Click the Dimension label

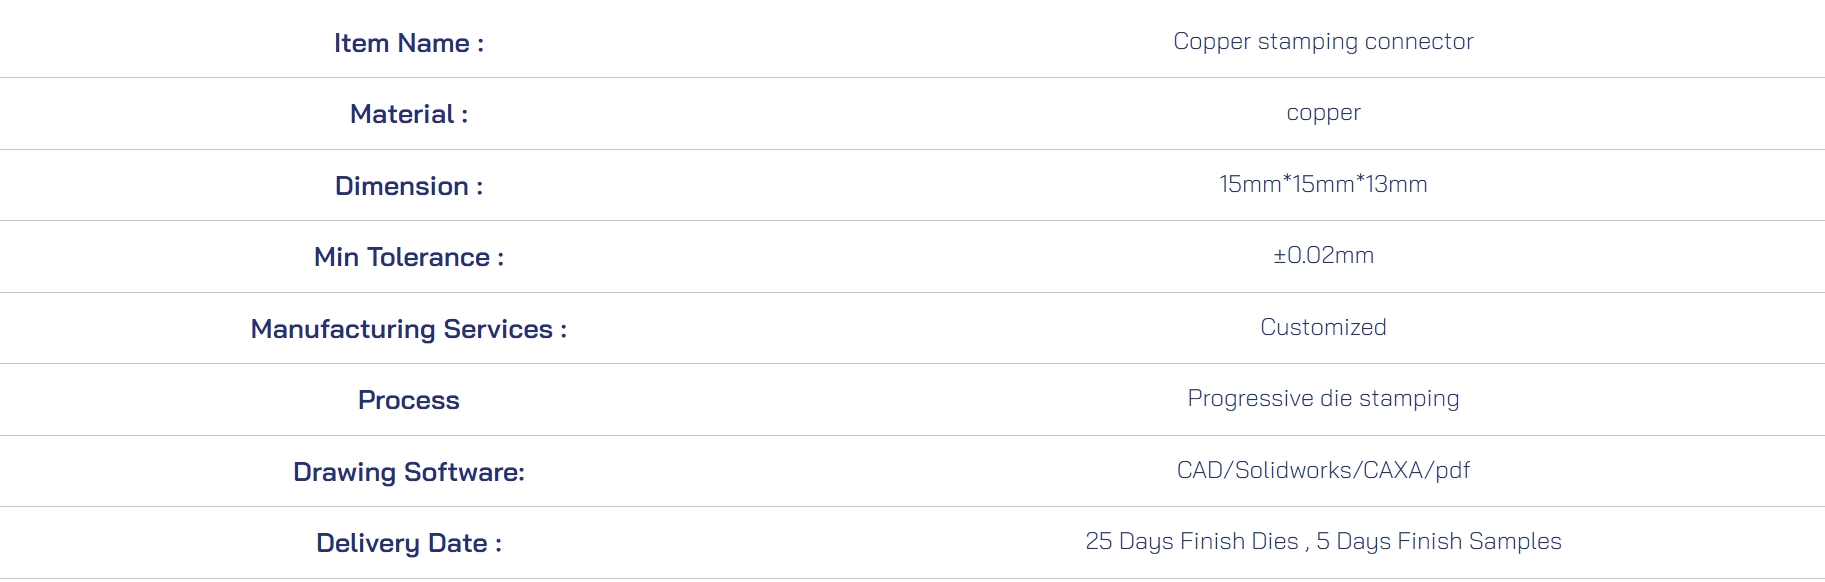point(409,186)
